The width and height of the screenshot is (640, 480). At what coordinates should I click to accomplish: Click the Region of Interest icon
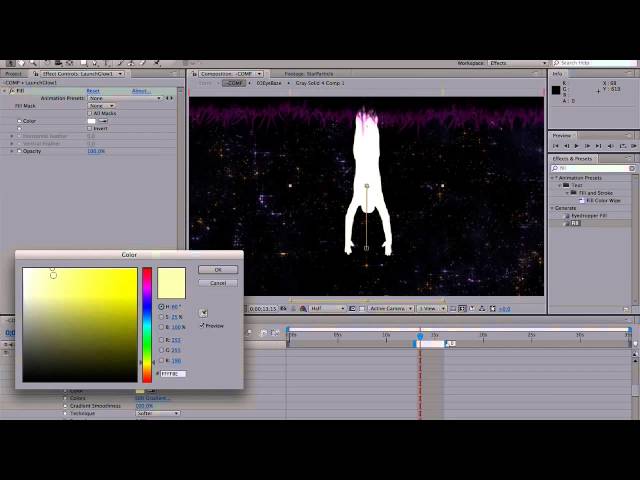pos(352,309)
